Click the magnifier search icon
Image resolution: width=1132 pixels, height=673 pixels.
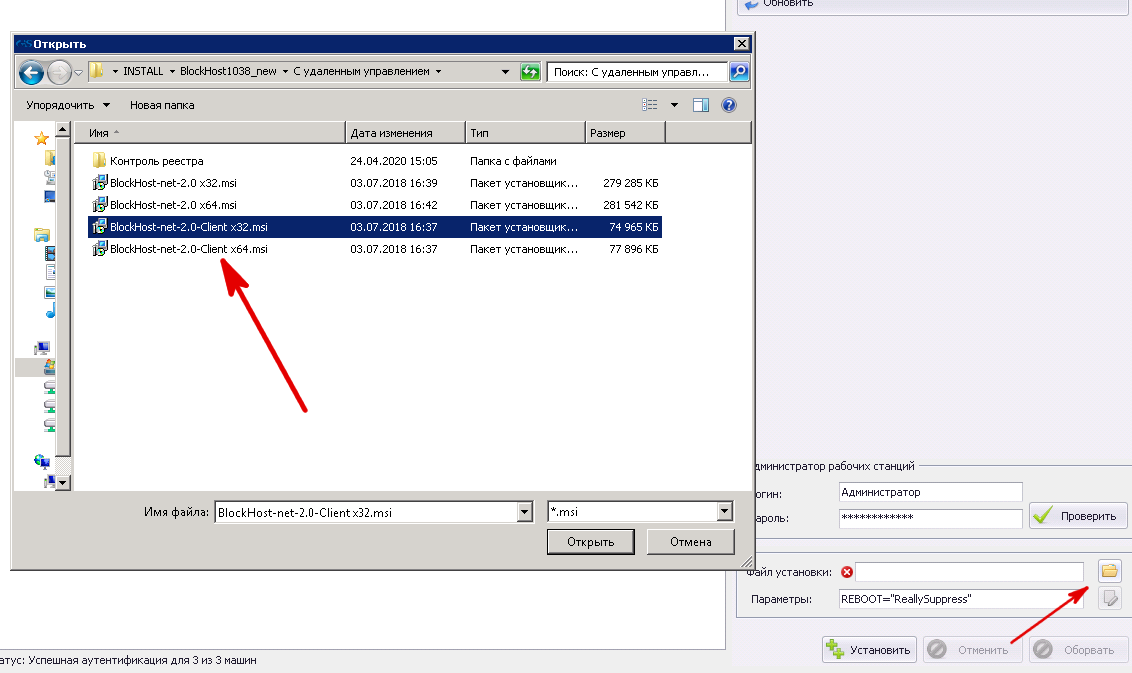(739, 71)
